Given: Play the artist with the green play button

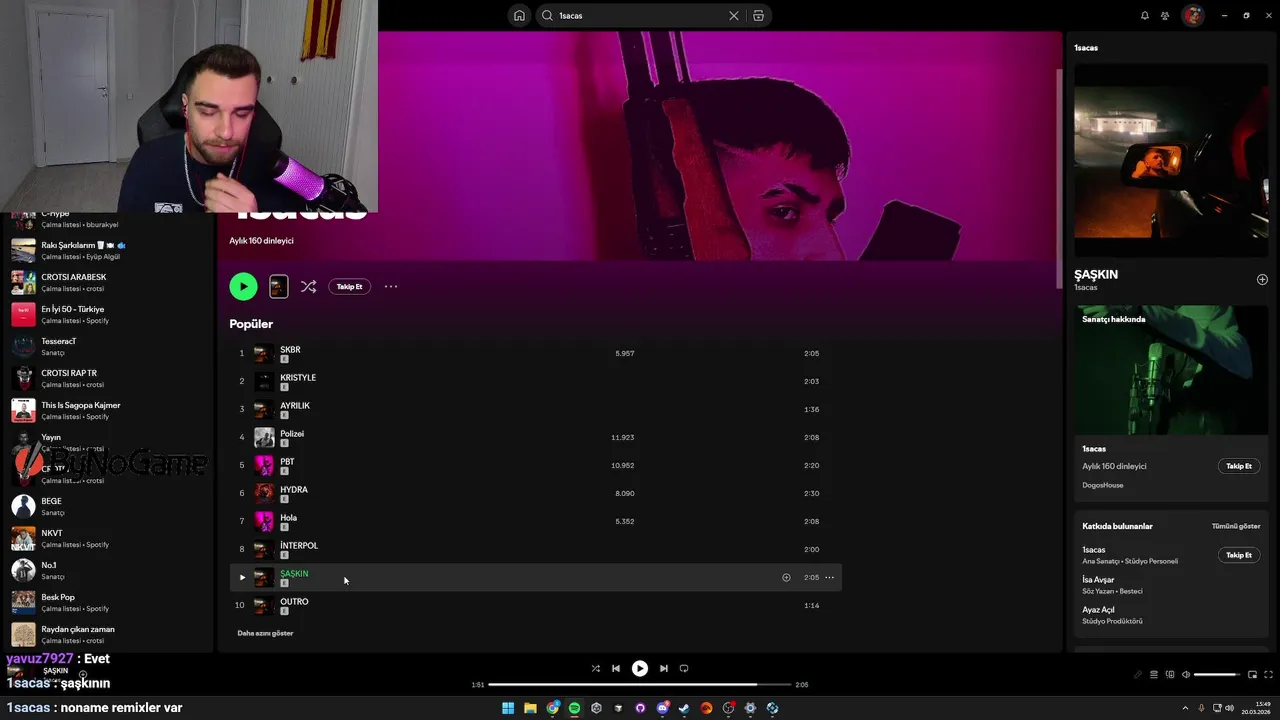Looking at the screenshot, I should (x=243, y=286).
